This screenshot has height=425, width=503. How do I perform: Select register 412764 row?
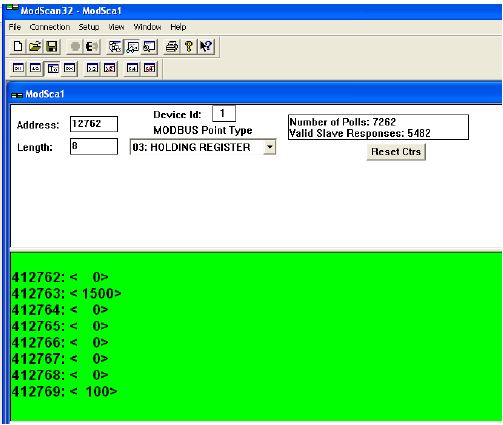click(x=60, y=310)
